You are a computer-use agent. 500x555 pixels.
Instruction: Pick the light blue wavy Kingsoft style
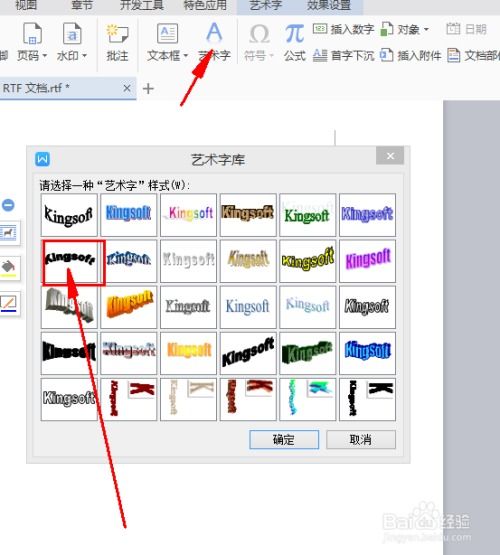pos(308,307)
